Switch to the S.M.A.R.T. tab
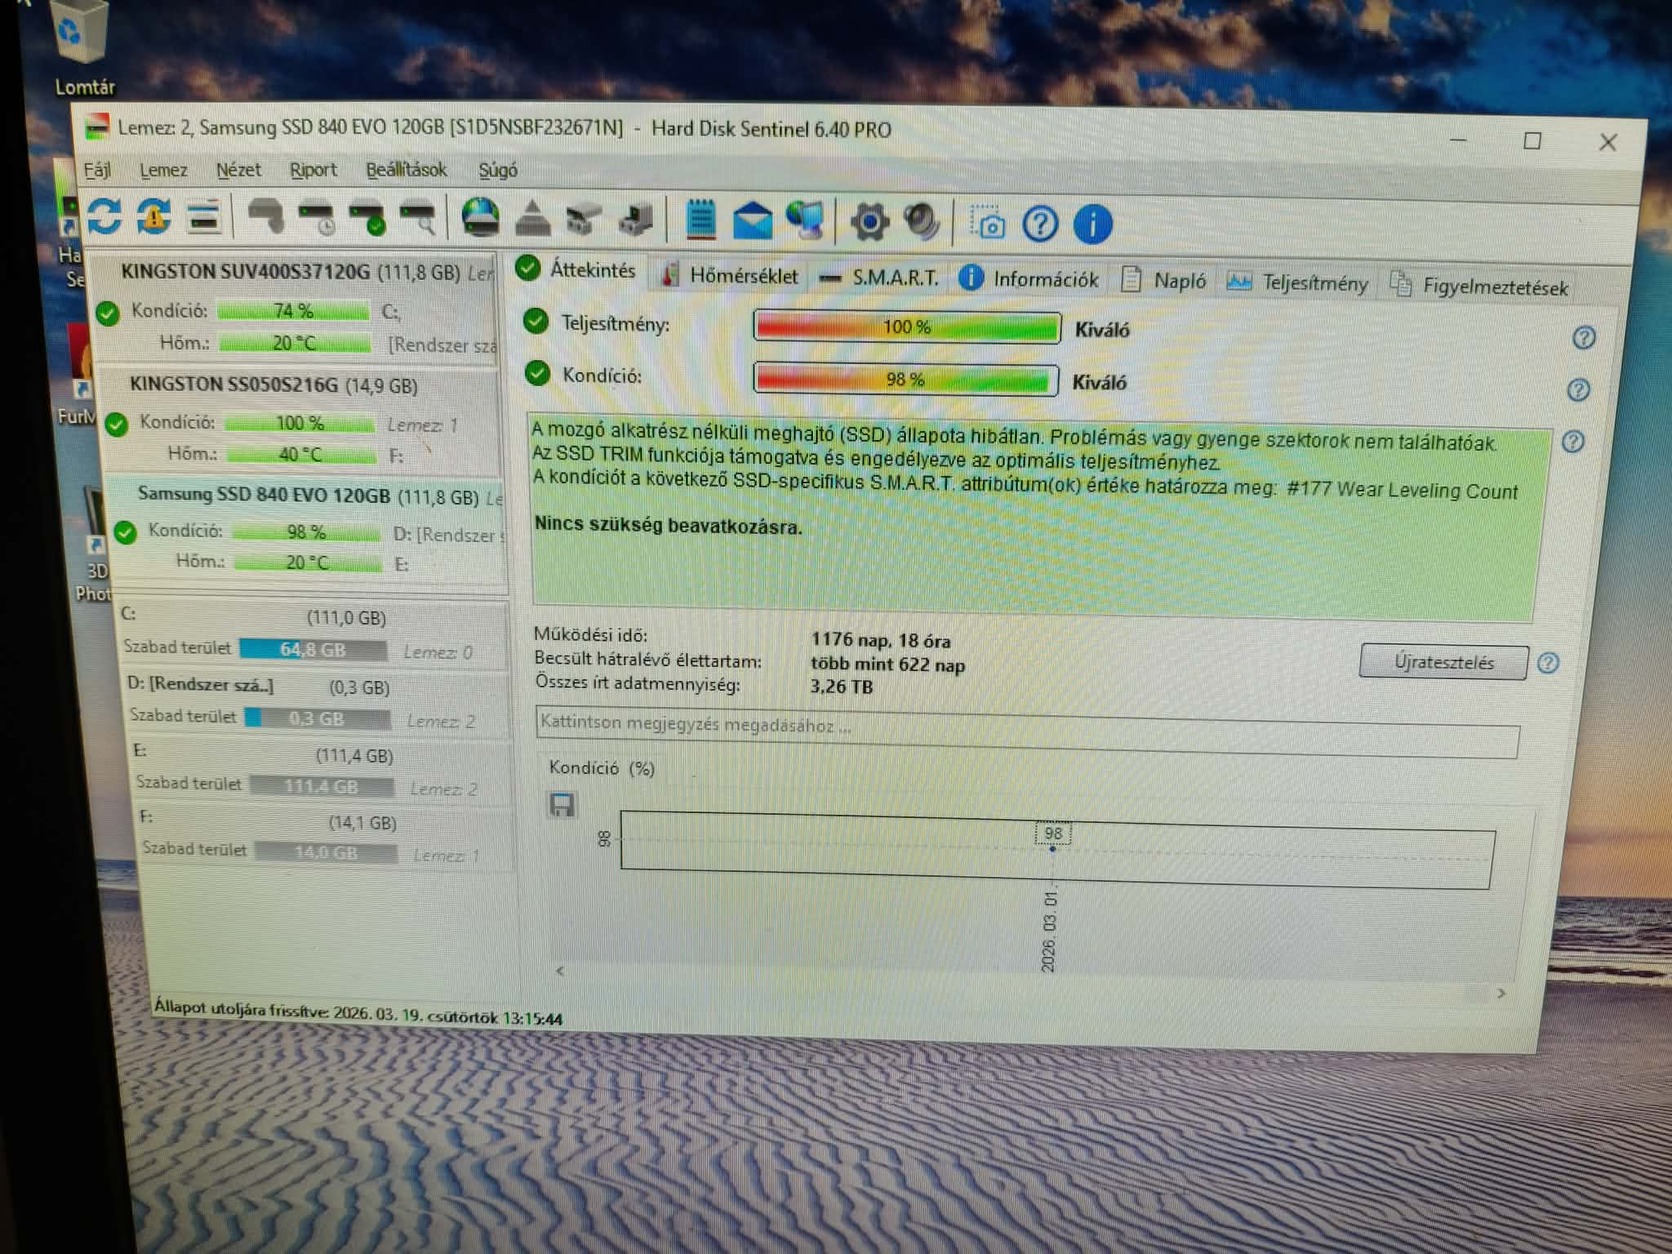1672x1254 pixels. [x=879, y=278]
